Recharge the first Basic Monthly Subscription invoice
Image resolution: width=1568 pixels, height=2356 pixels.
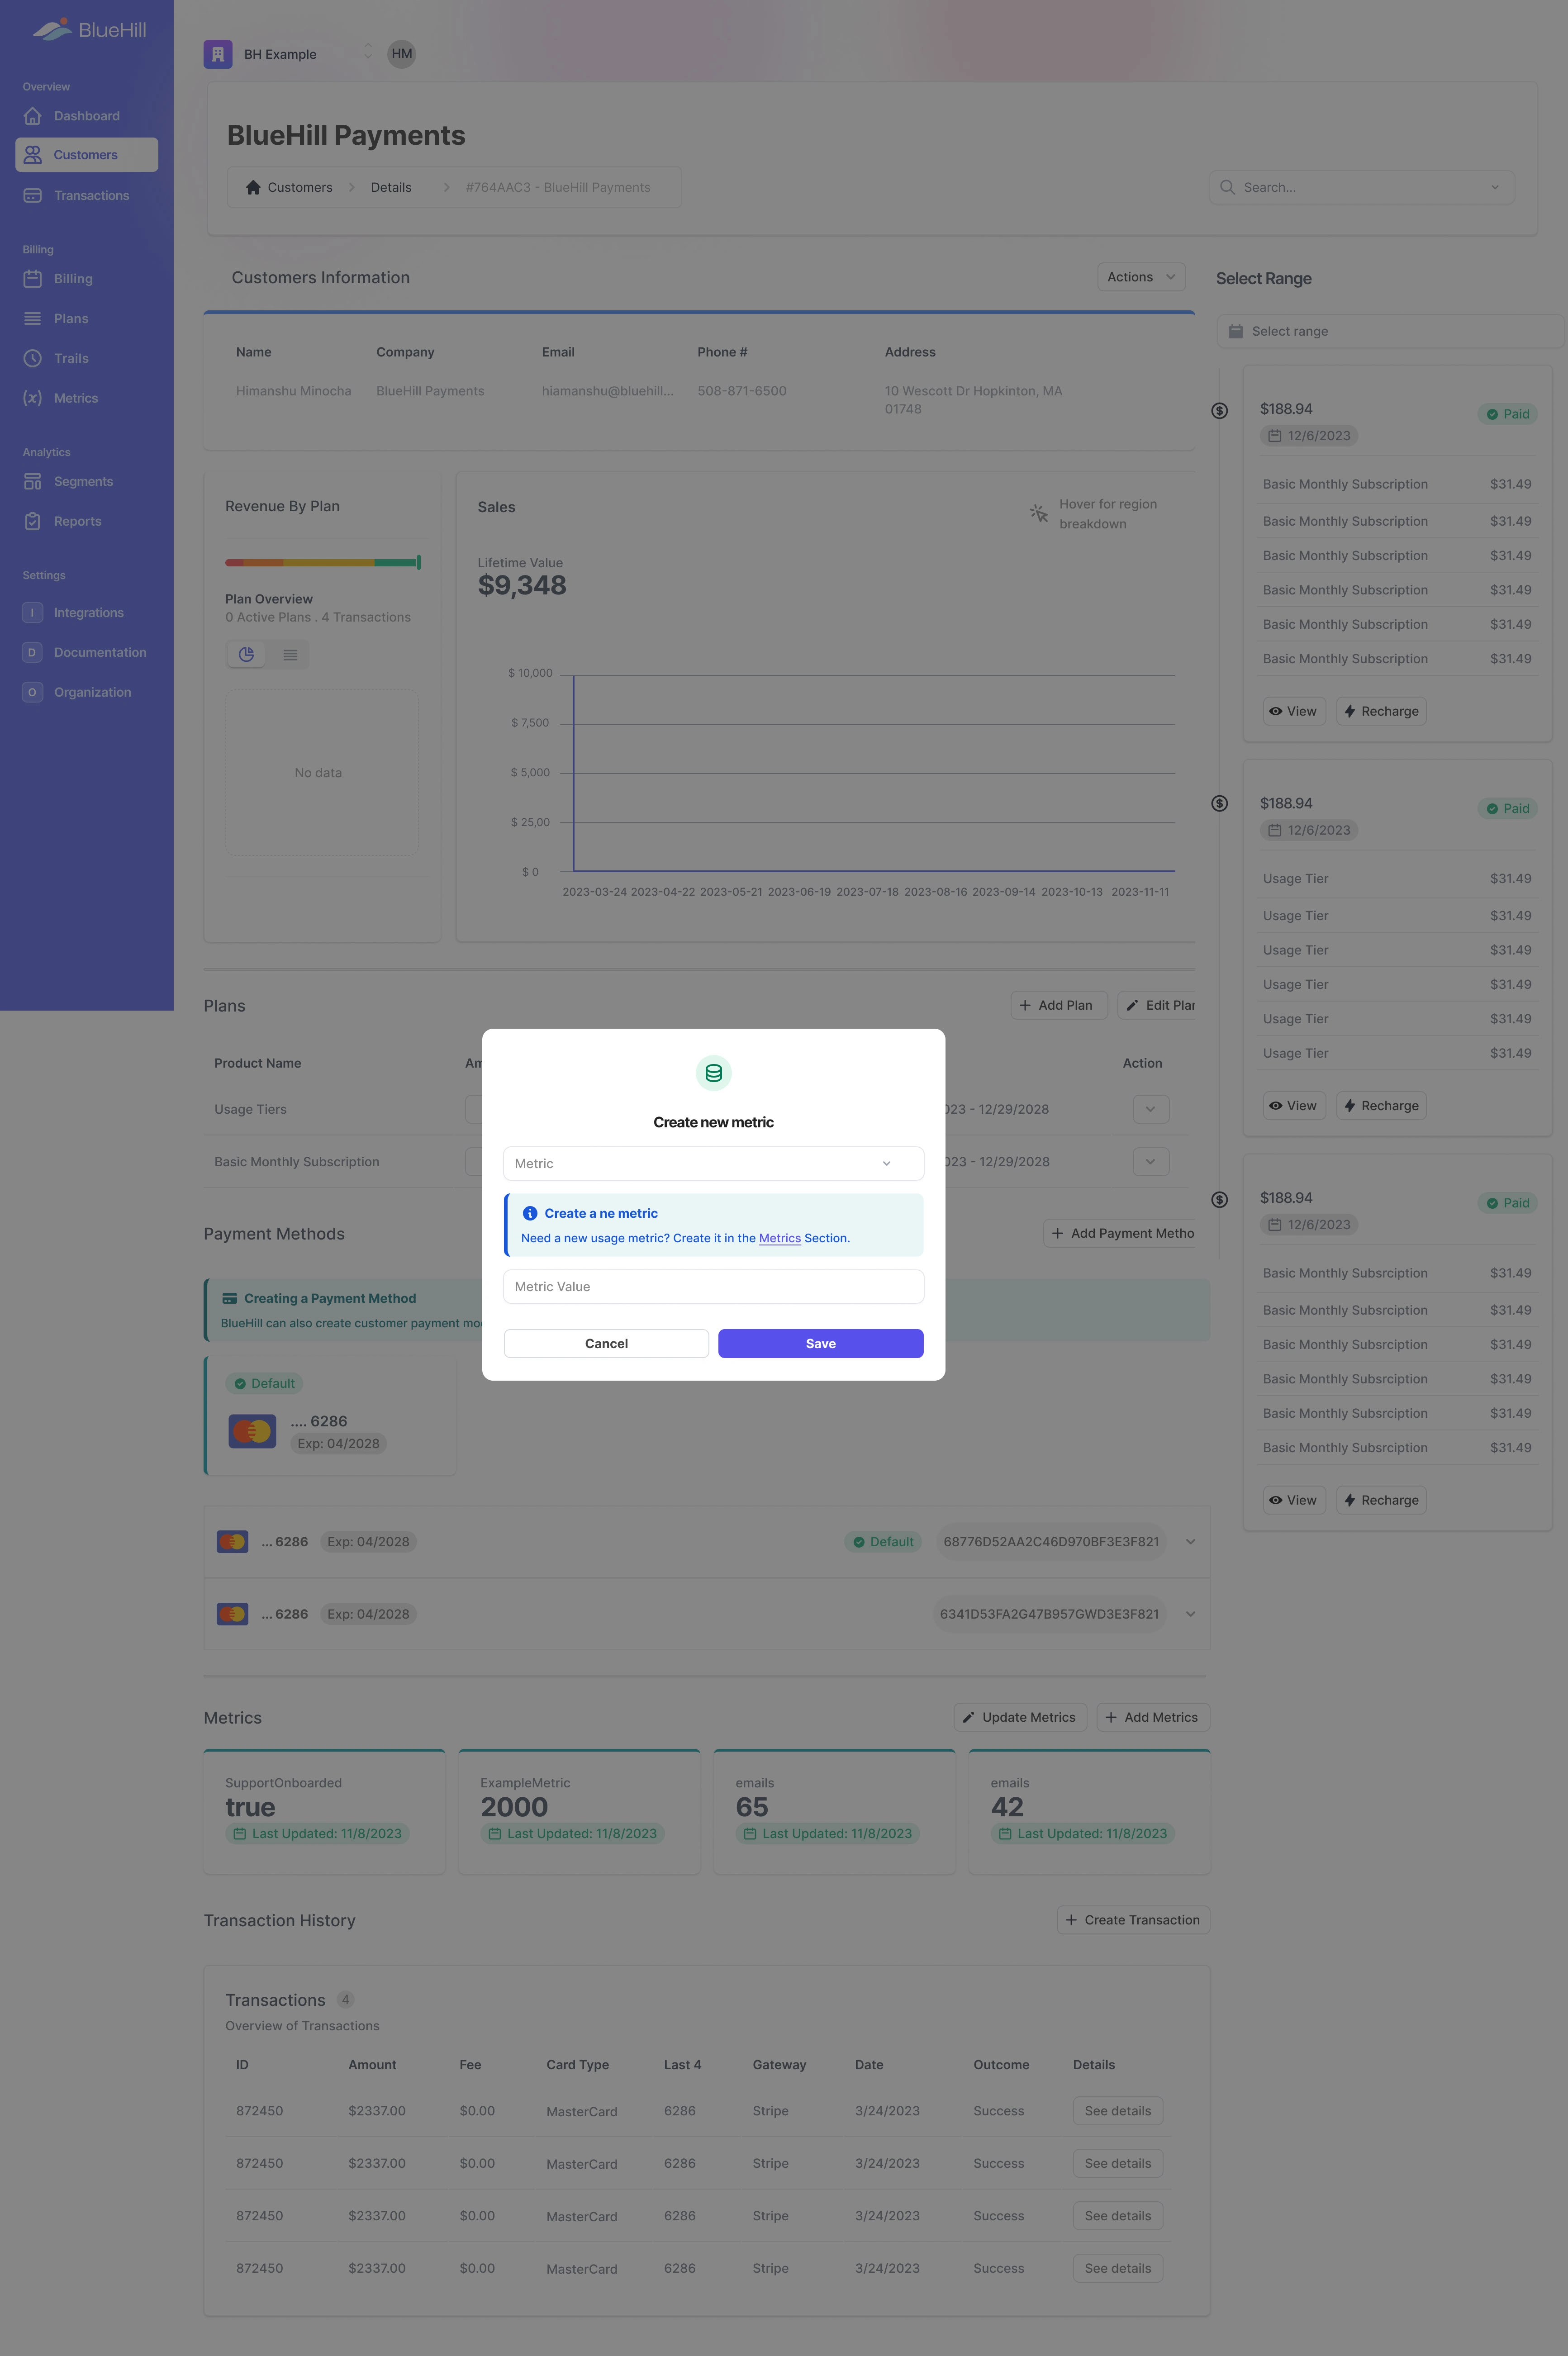1381,711
